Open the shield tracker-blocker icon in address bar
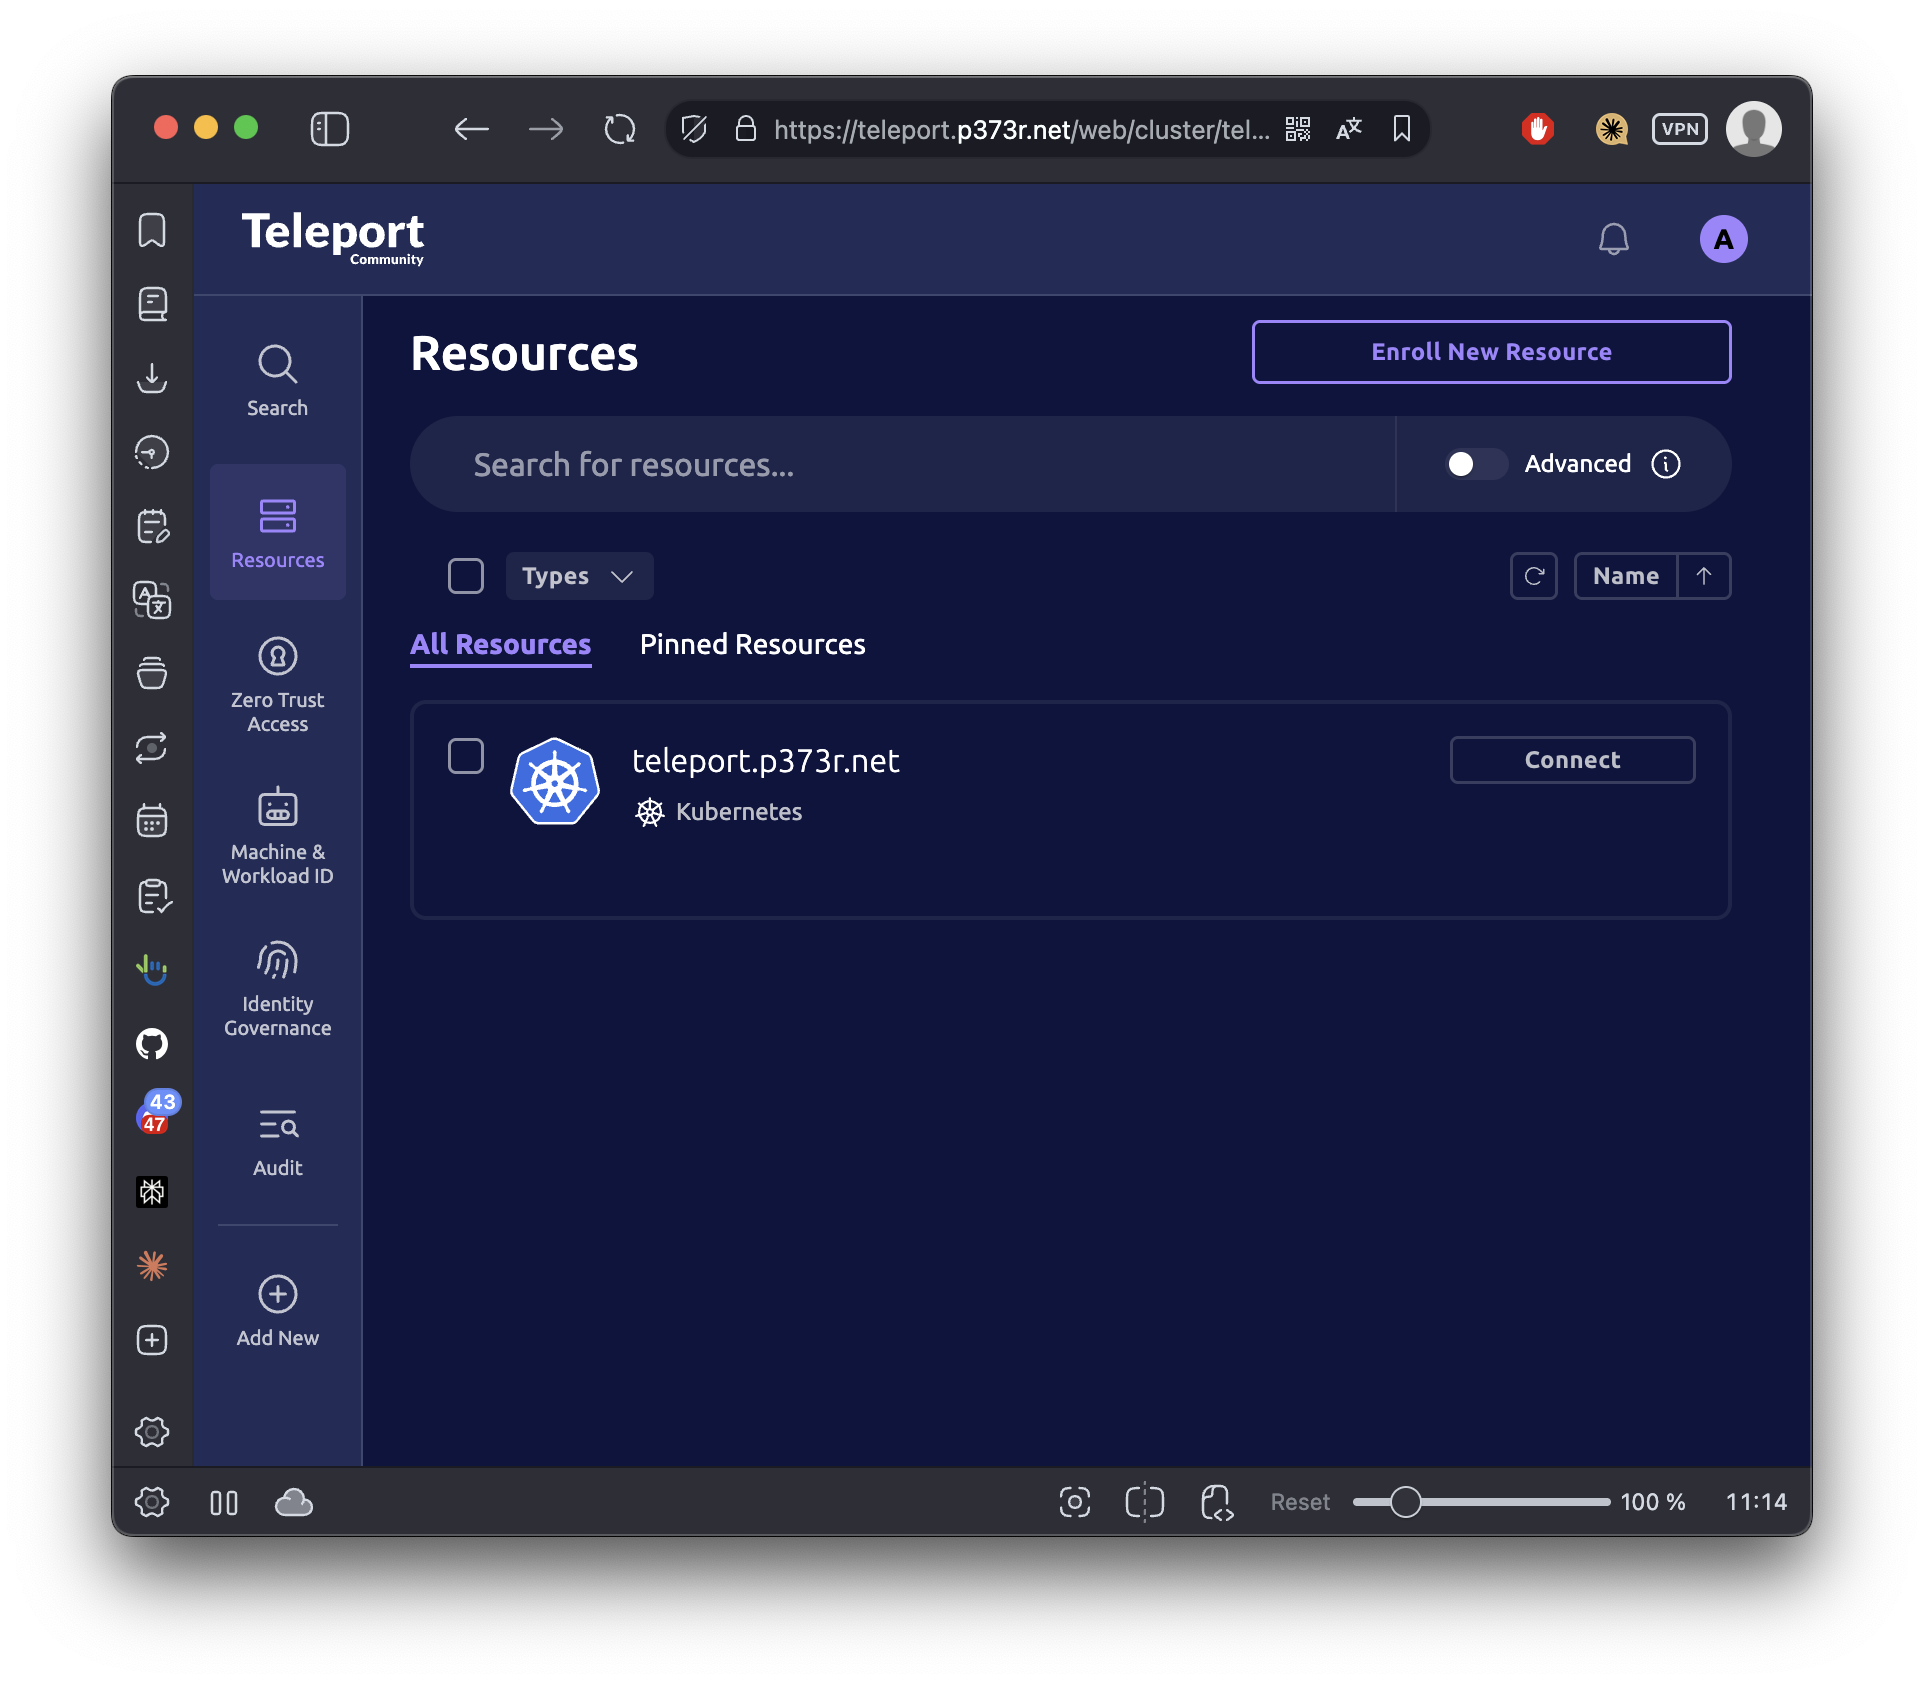Screen dimensions: 1924x1684 (x=693, y=129)
